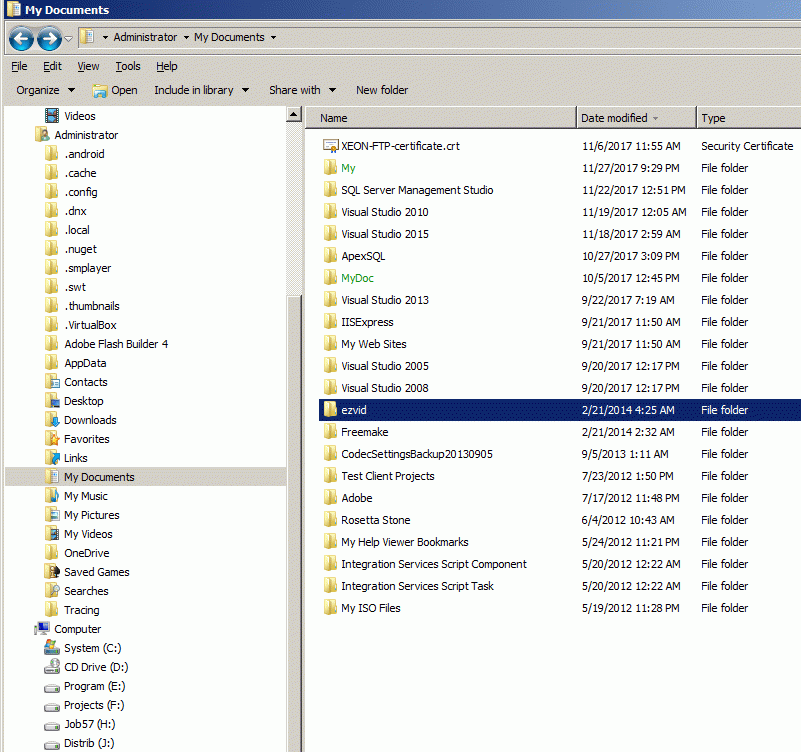The width and height of the screenshot is (801, 752).
Task: Click the My Videos folder icon
Action: [x=52, y=534]
